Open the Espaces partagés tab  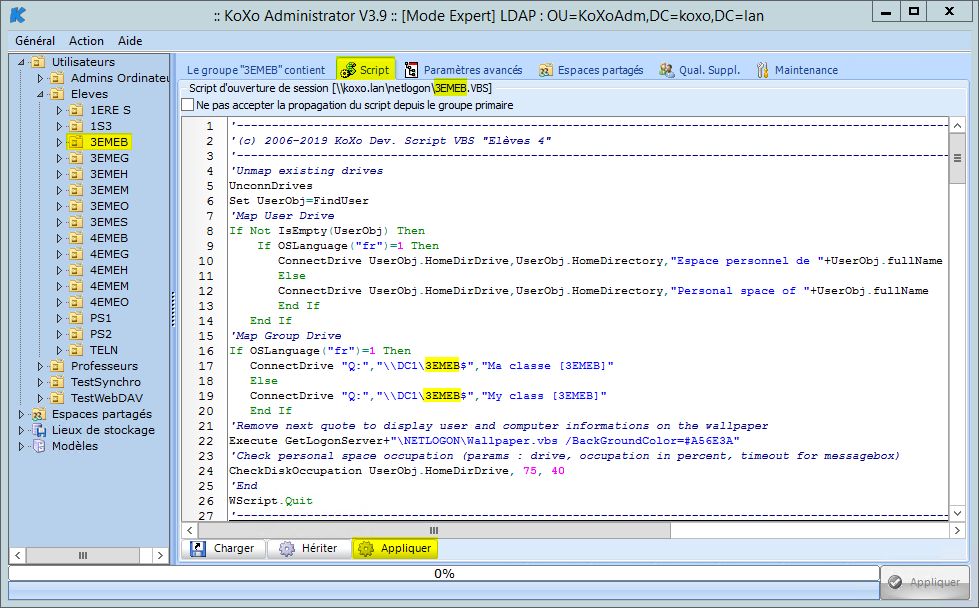[592, 70]
